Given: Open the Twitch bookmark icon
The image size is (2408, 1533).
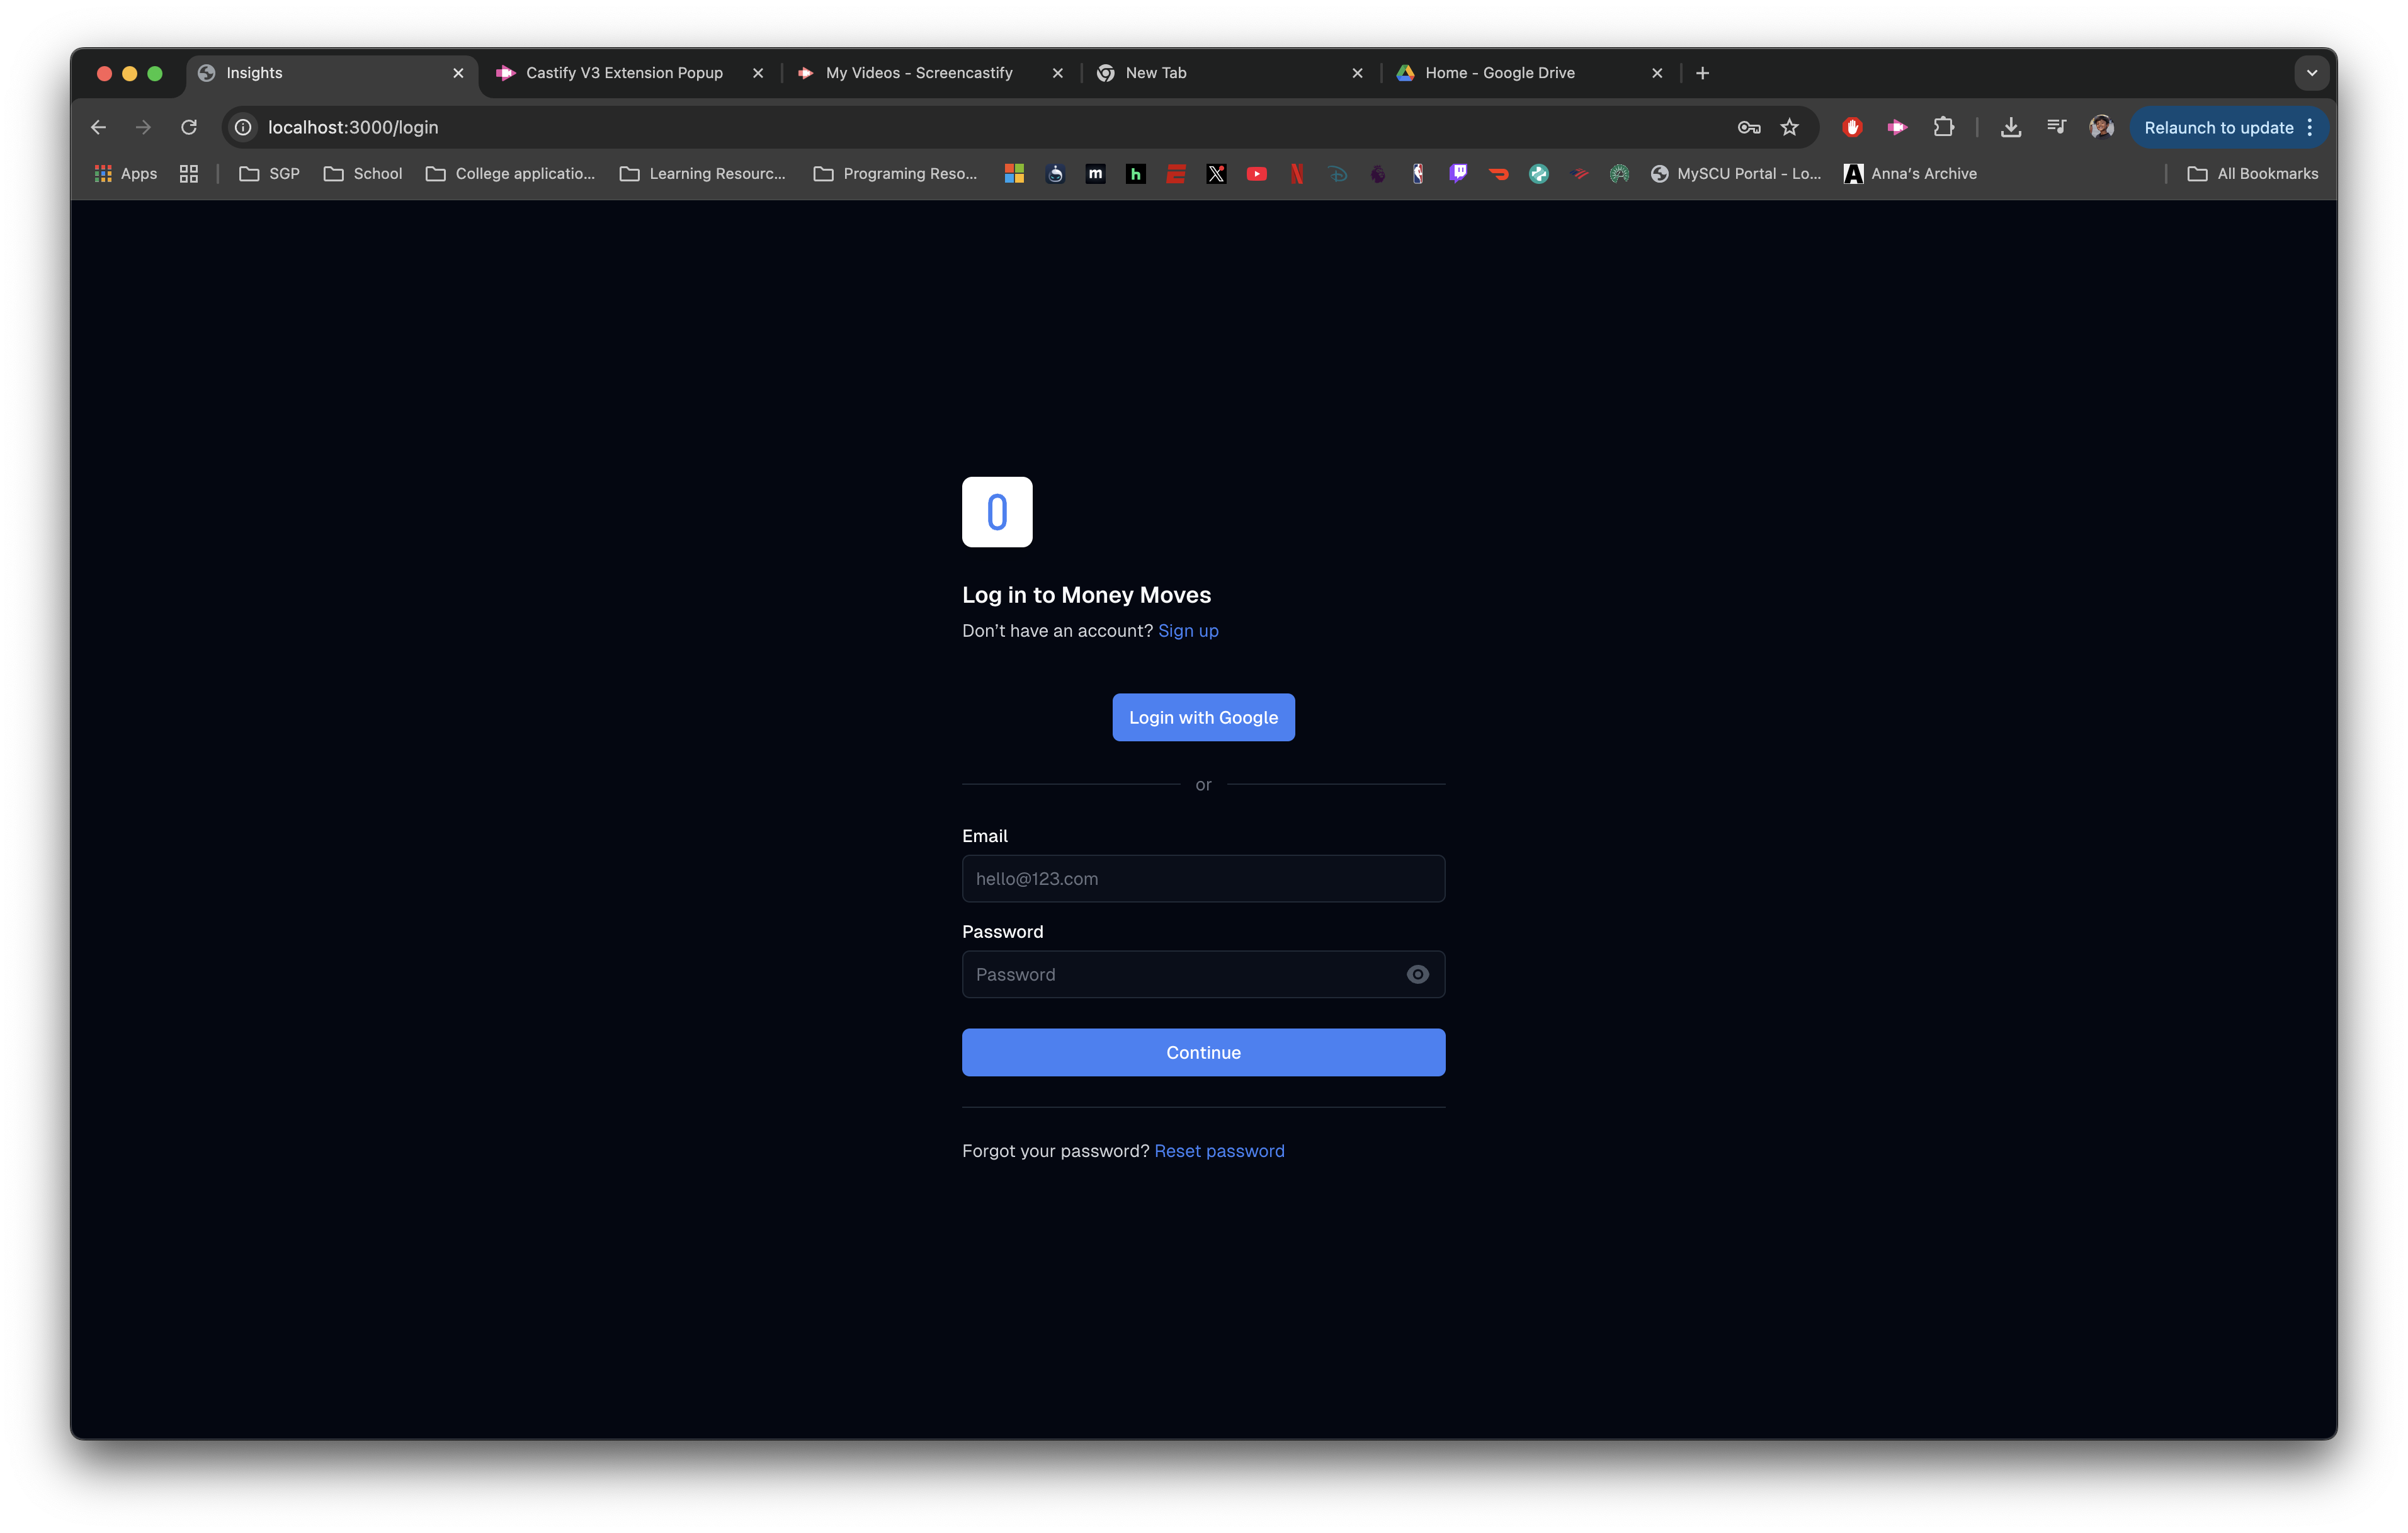Looking at the screenshot, I should (x=1458, y=174).
